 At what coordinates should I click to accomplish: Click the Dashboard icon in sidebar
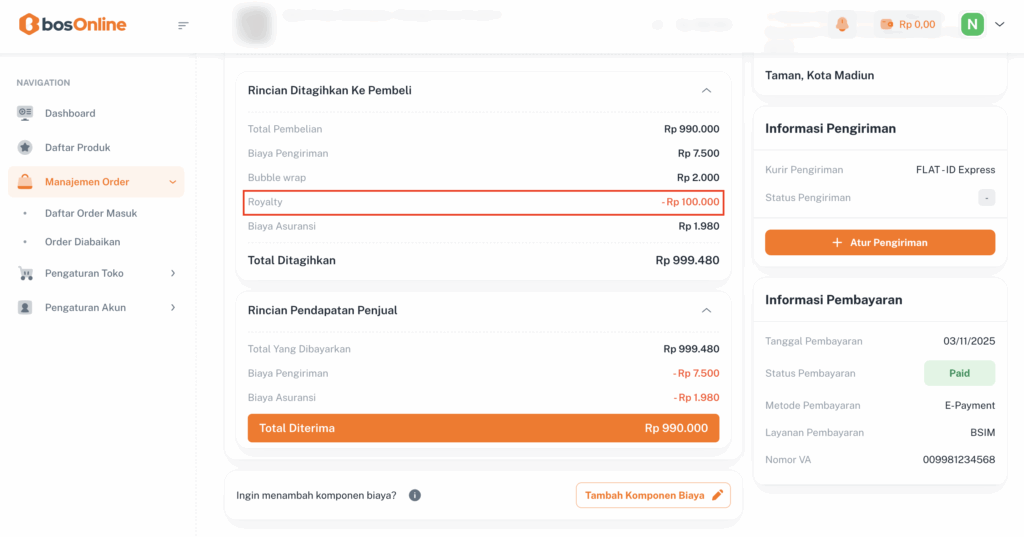(25, 113)
